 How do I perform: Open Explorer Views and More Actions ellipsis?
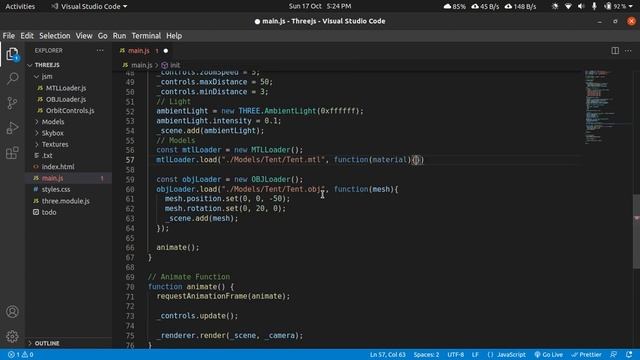coord(100,51)
